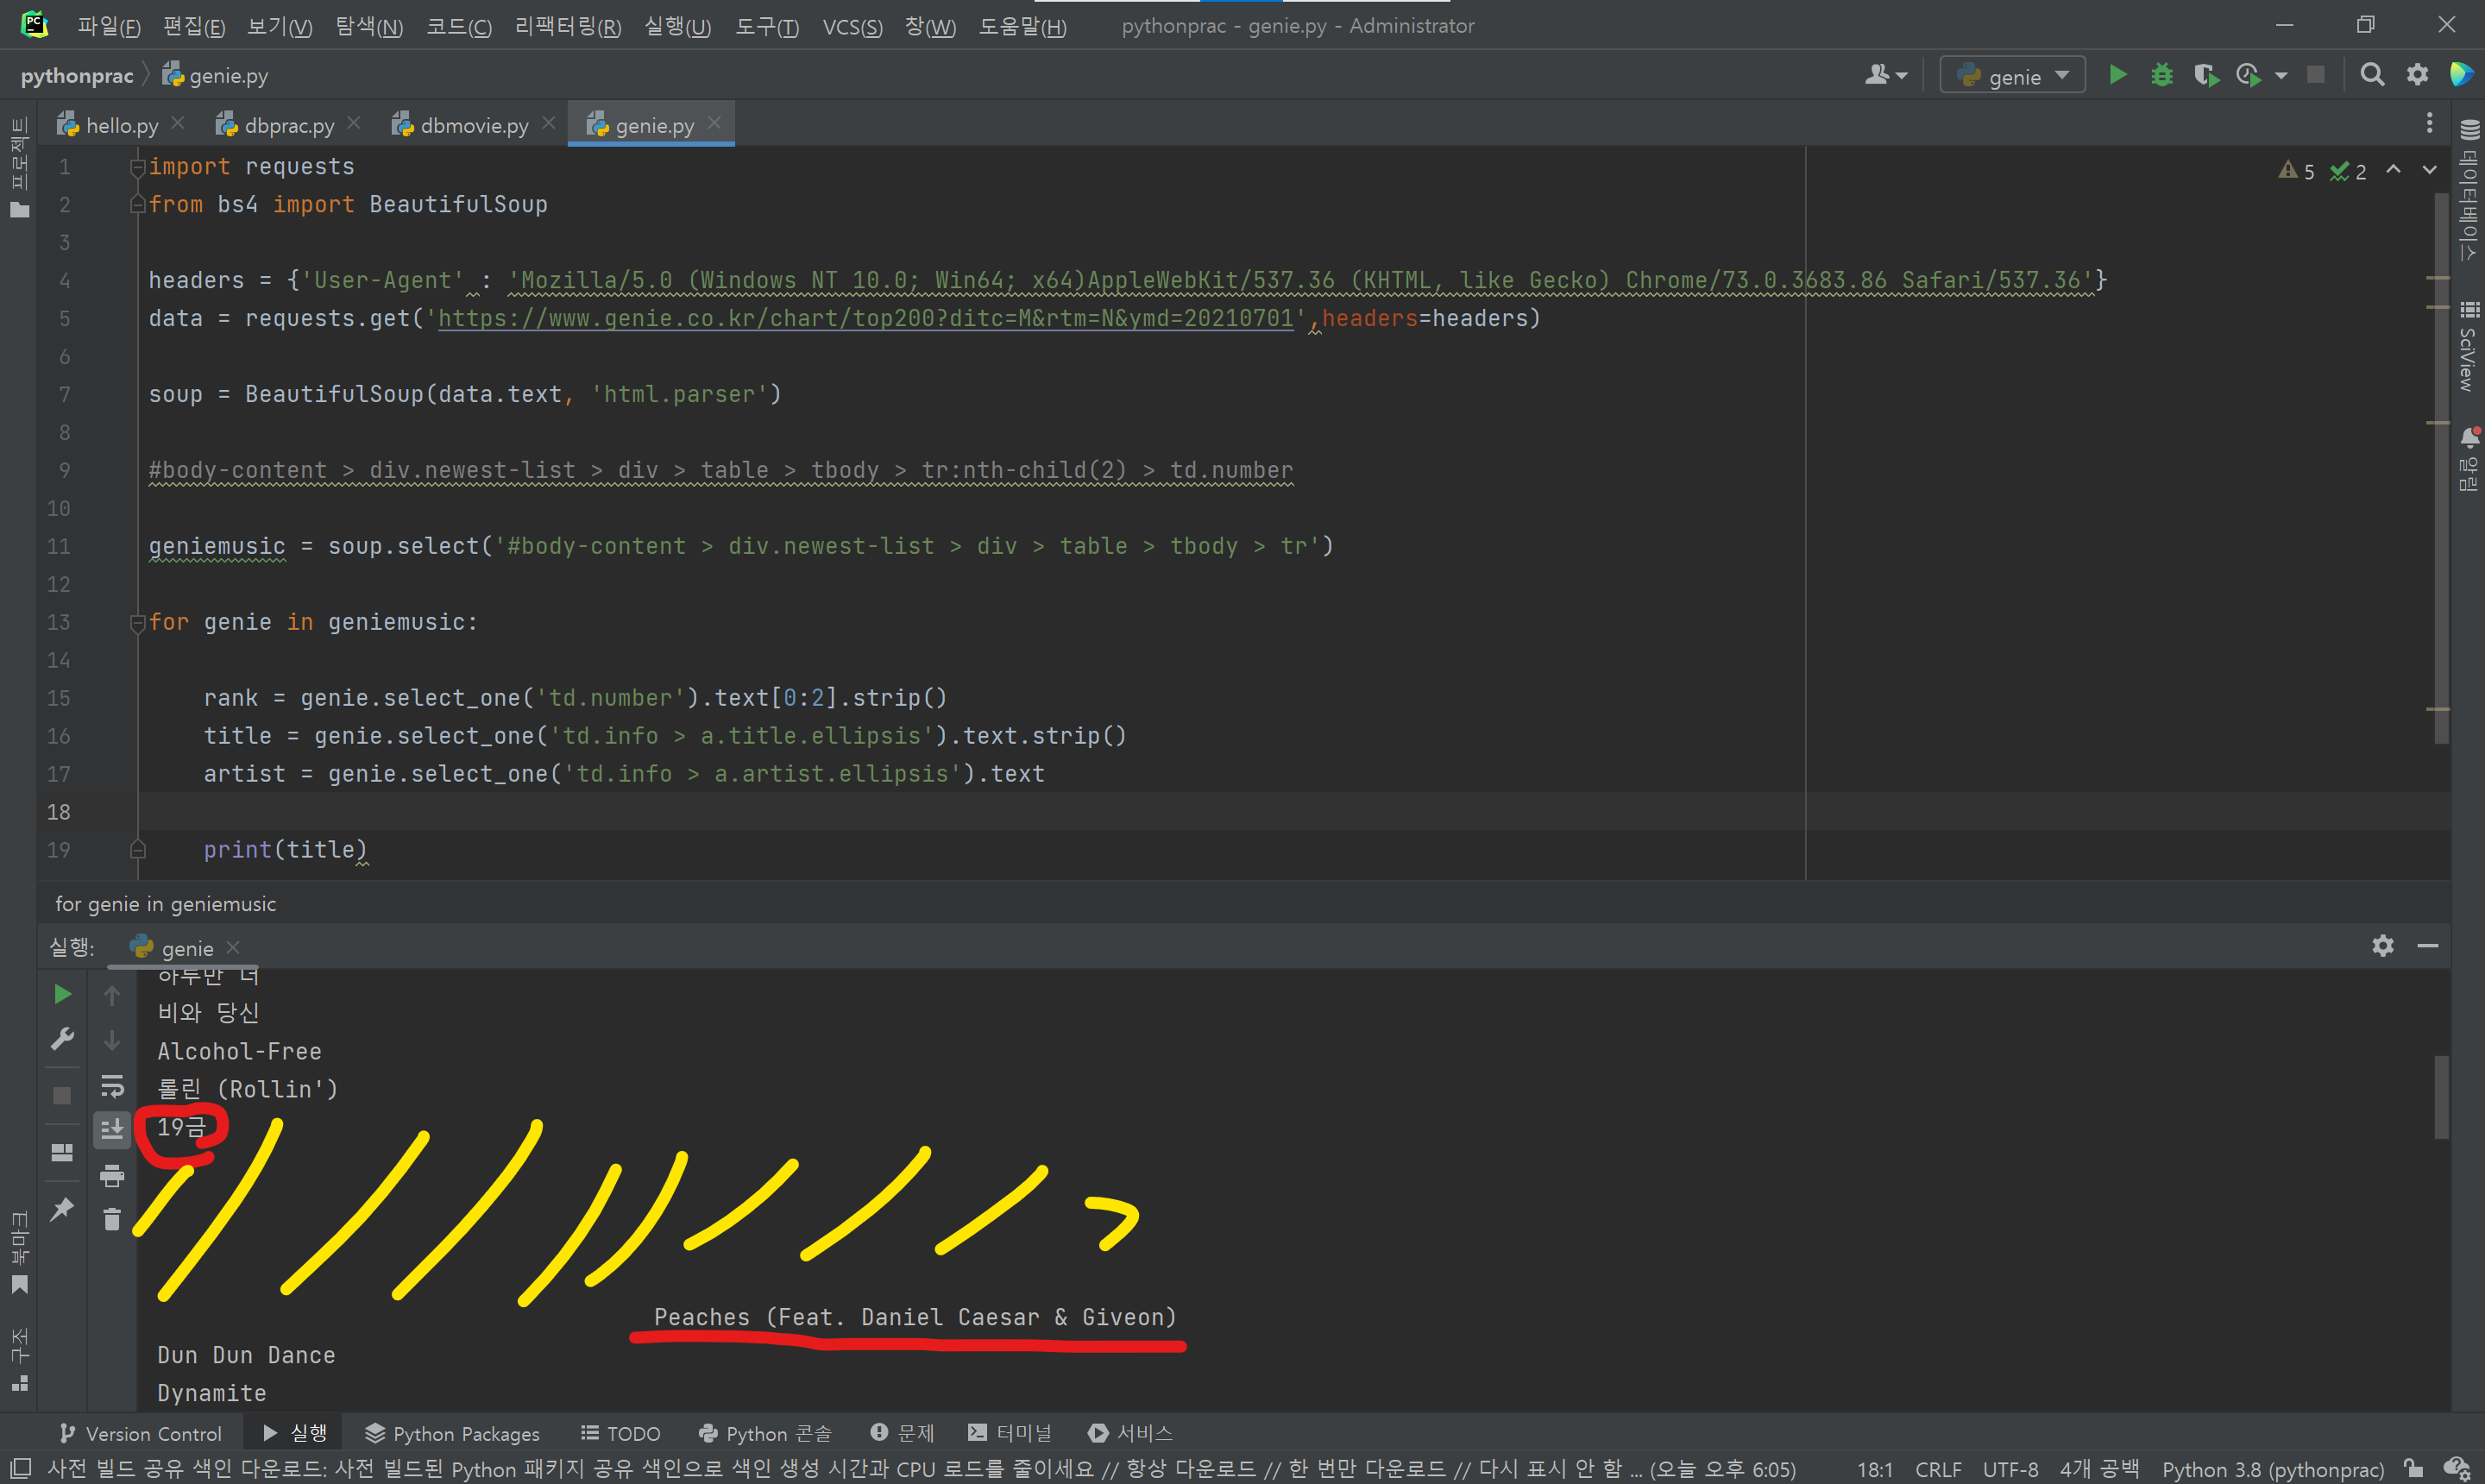2485x1484 pixels.
Task: Toggle tool window bars icon at bottom-left
Action: click(x=20, y=1468)
